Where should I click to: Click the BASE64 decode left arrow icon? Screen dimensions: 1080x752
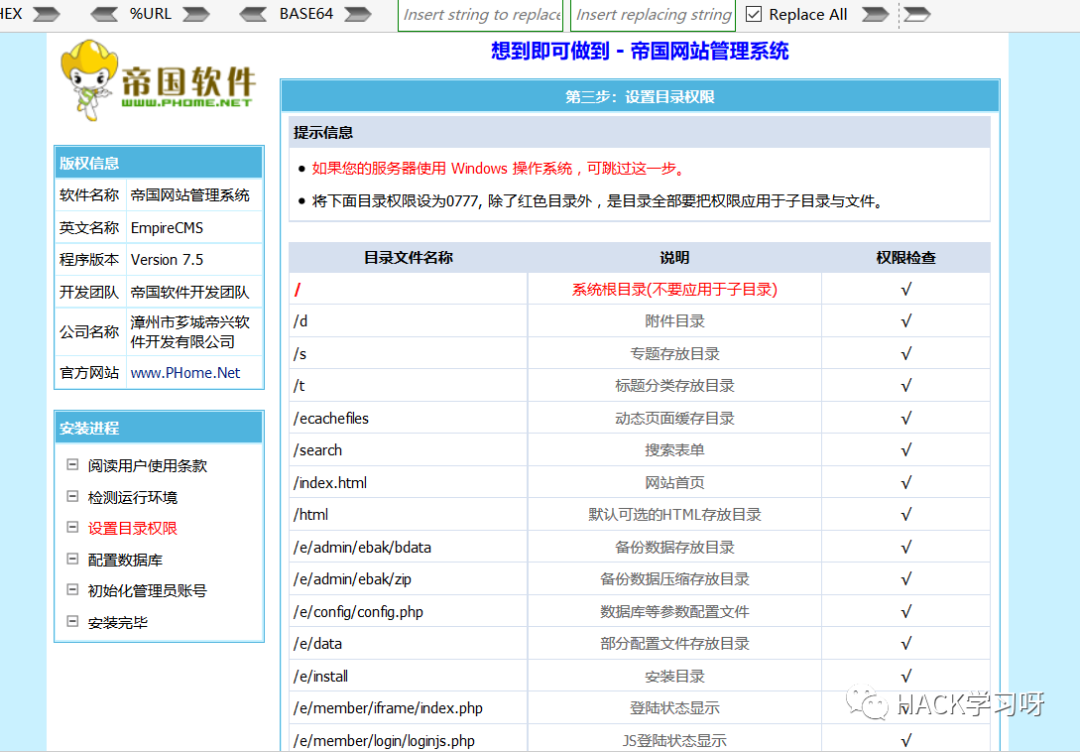254,14
